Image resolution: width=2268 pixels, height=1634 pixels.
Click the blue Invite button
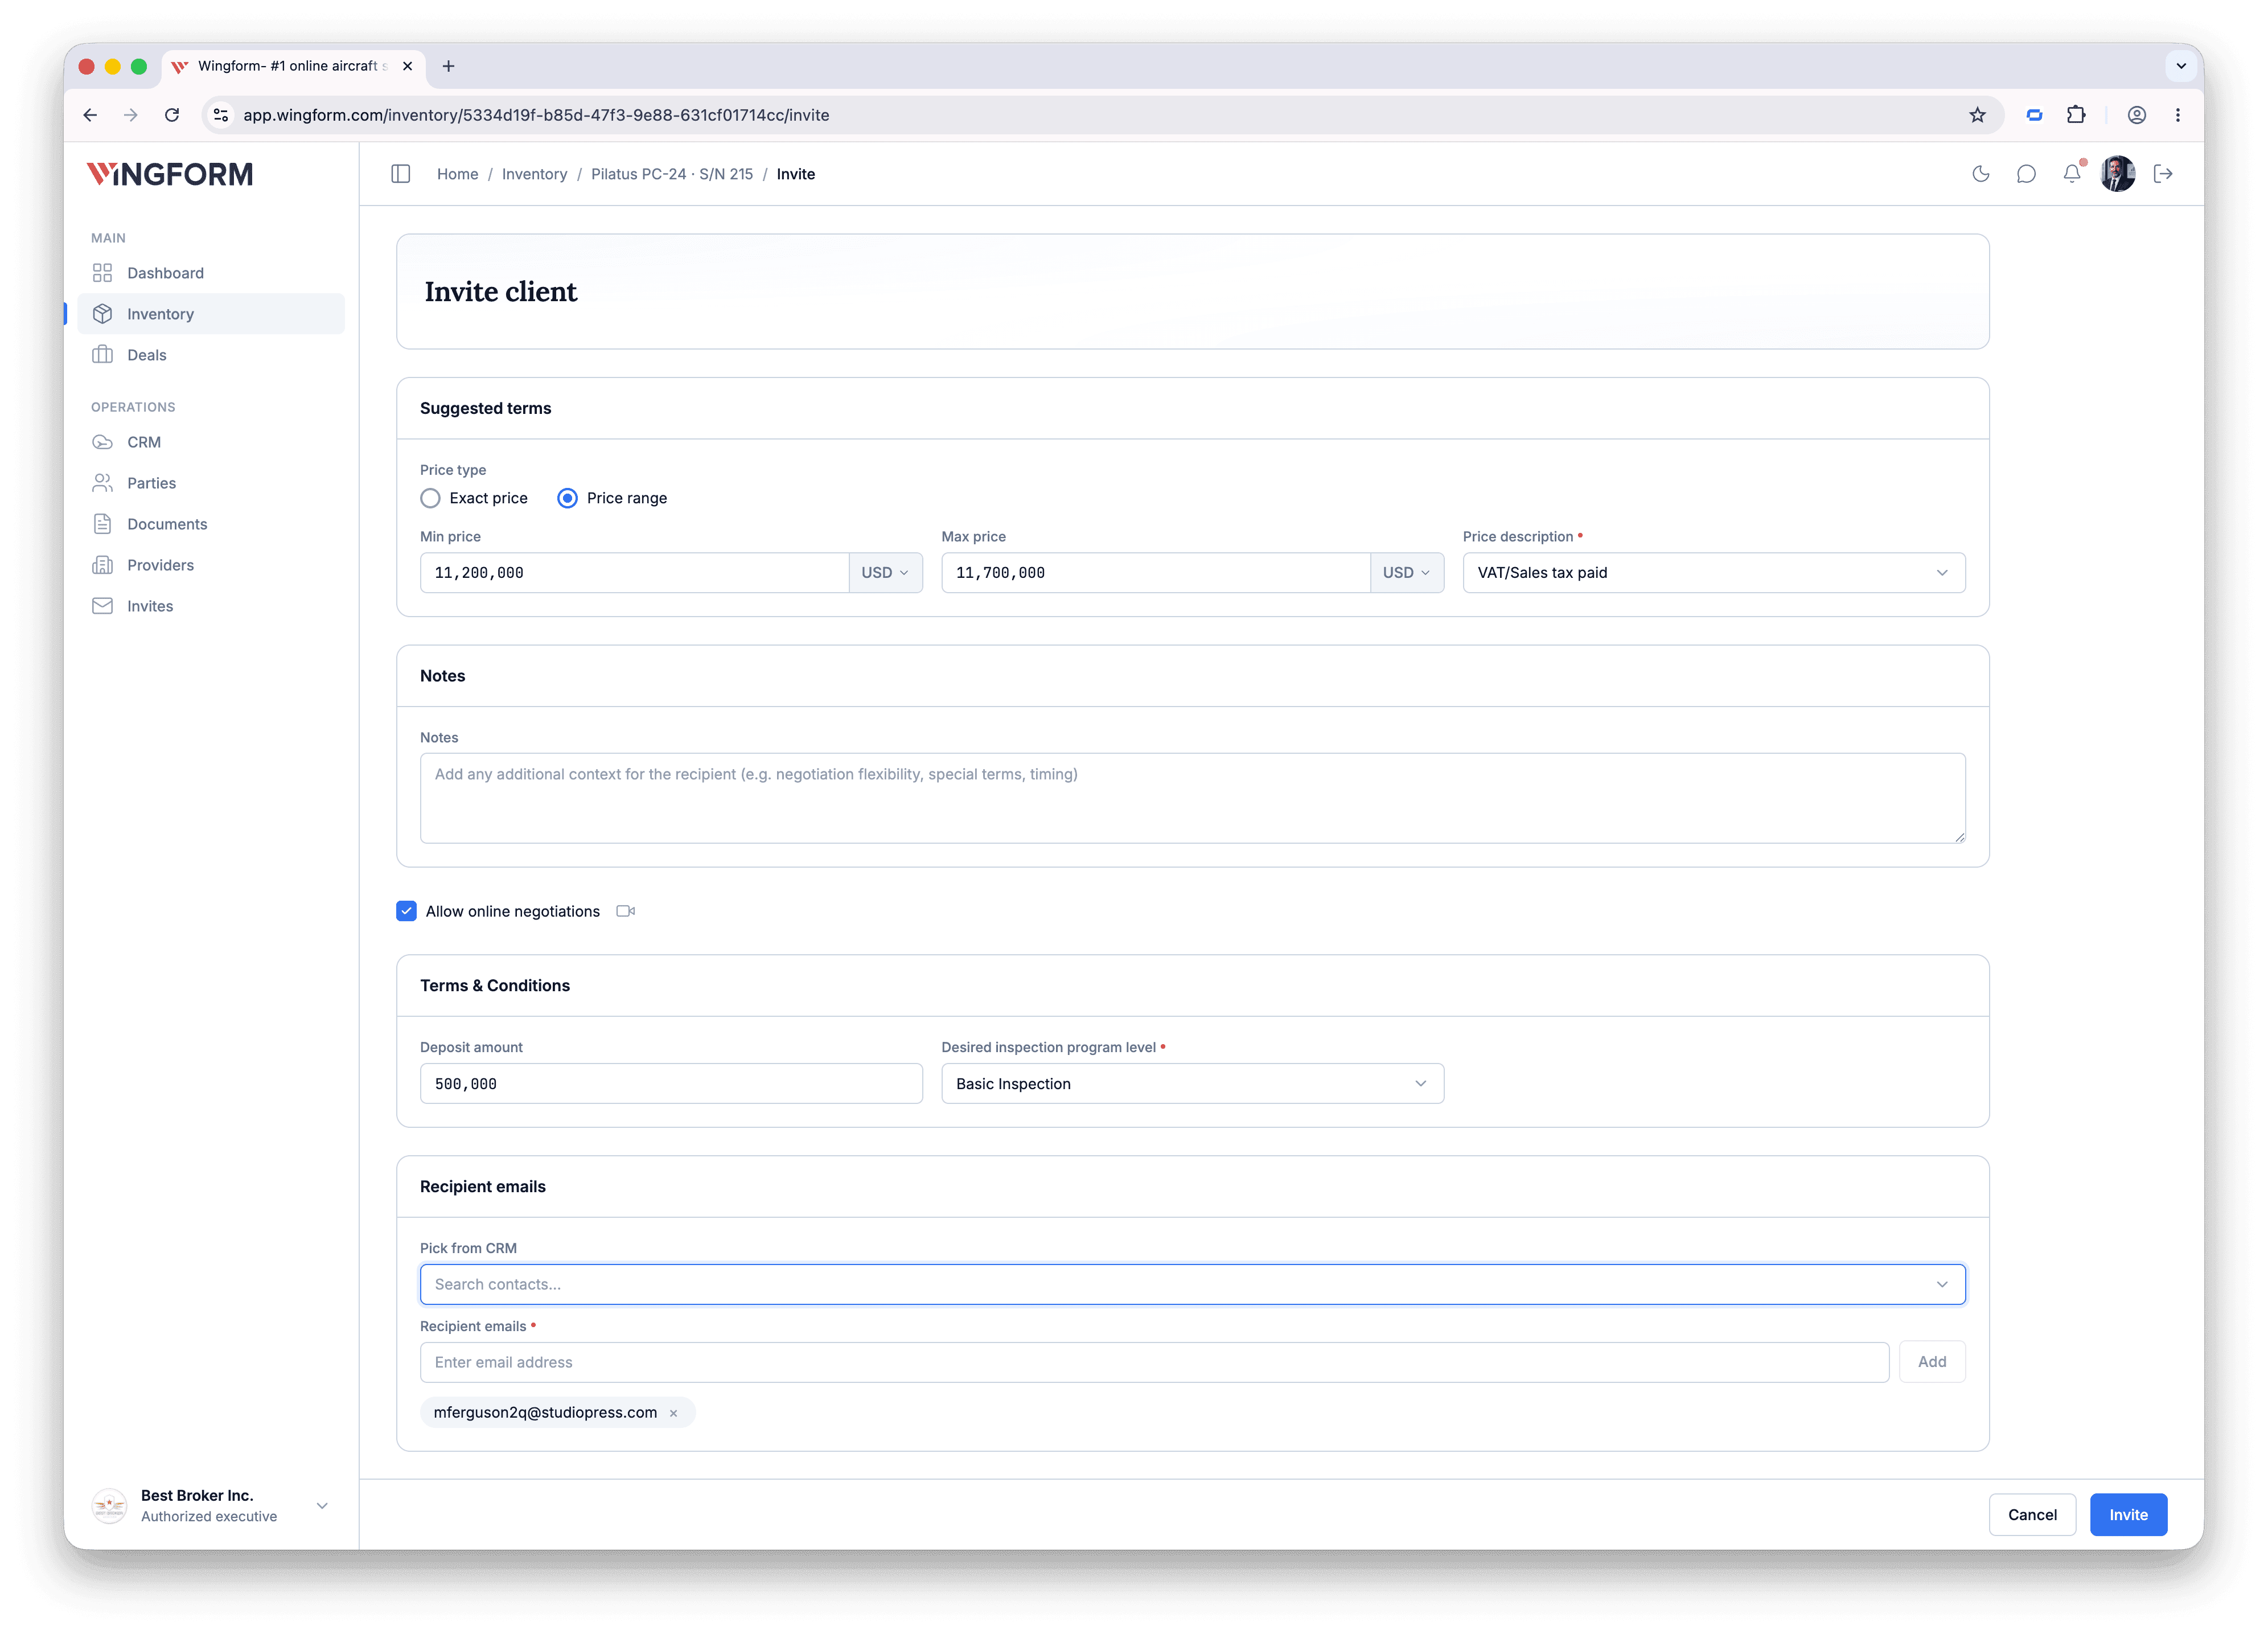tap(2128, 1515)
